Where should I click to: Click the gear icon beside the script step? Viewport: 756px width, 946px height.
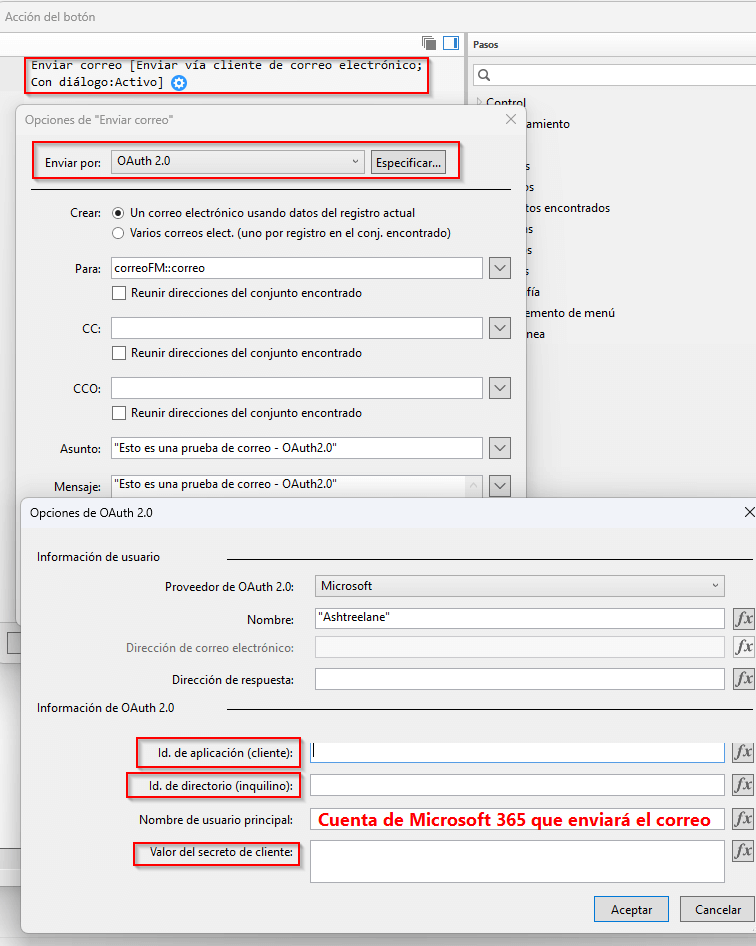pos(179,83)
